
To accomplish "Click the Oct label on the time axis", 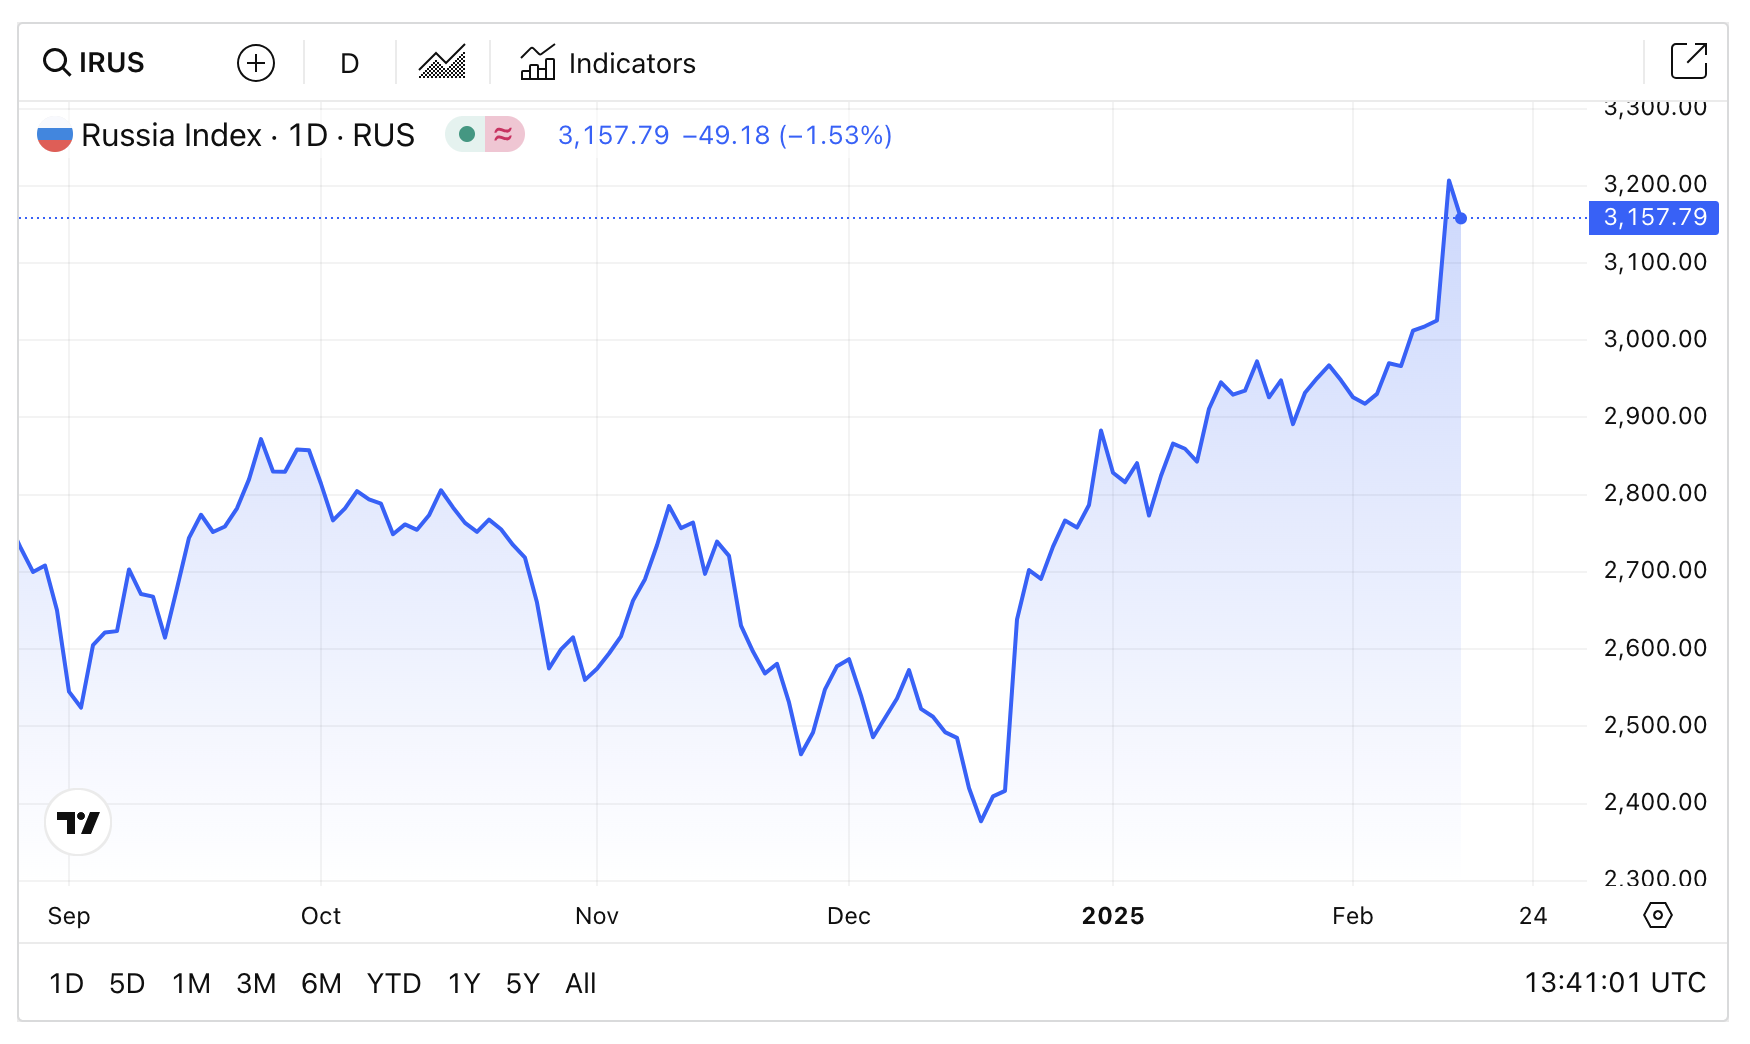I will click(x=321, y=916).
